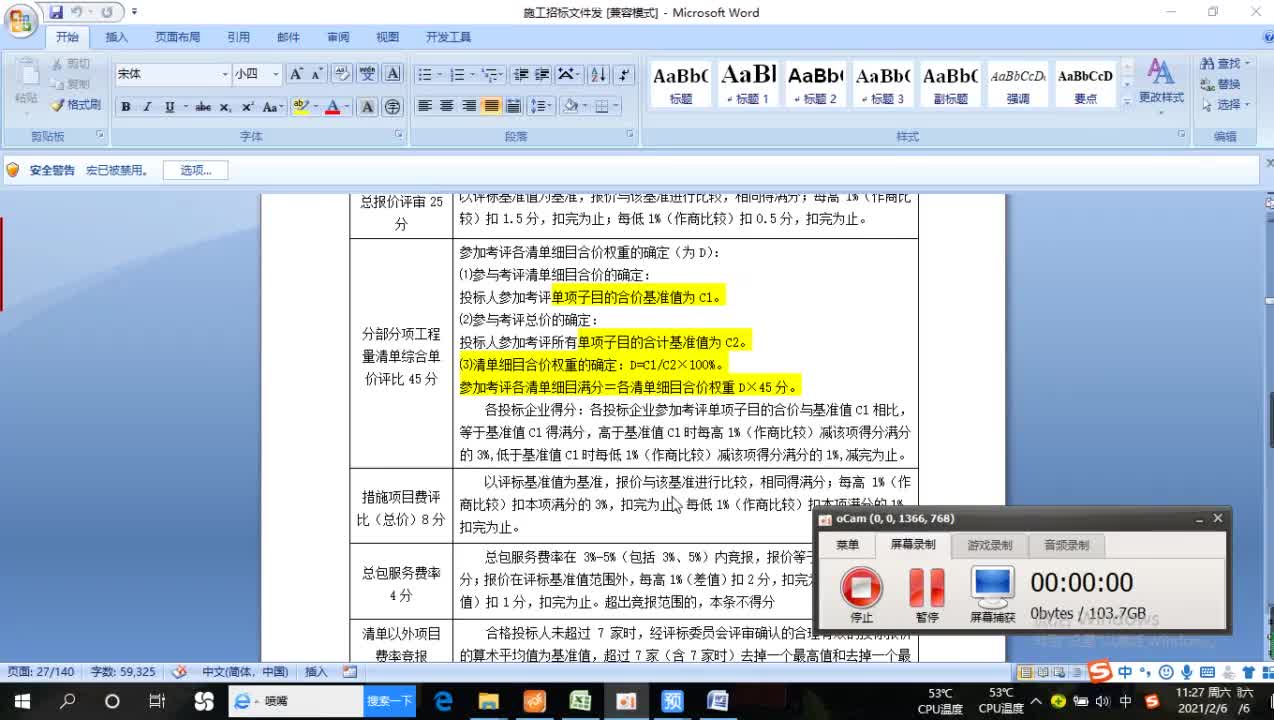1274x720 pixels.
Task: Open change case Aa dropdown
Action: click(273, 107)
